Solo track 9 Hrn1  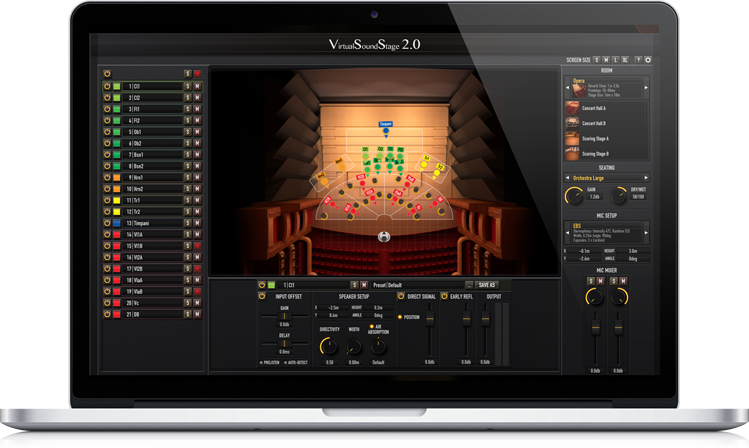tap(188, 178)
